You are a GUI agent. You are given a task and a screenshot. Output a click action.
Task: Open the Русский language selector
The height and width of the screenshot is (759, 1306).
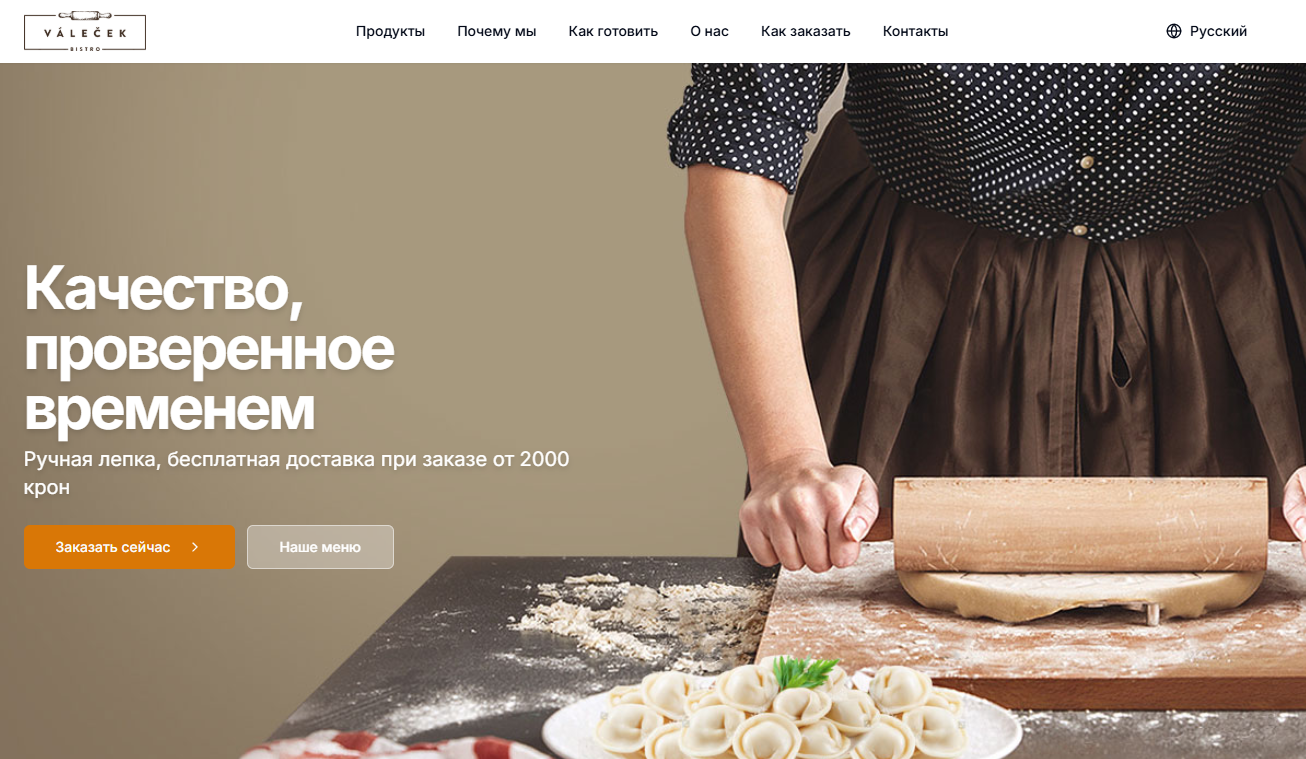point(1207,31)
